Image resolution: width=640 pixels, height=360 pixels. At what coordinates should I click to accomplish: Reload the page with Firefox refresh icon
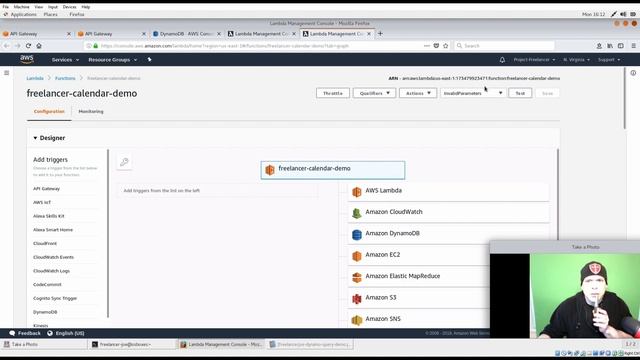pos(28,46)
